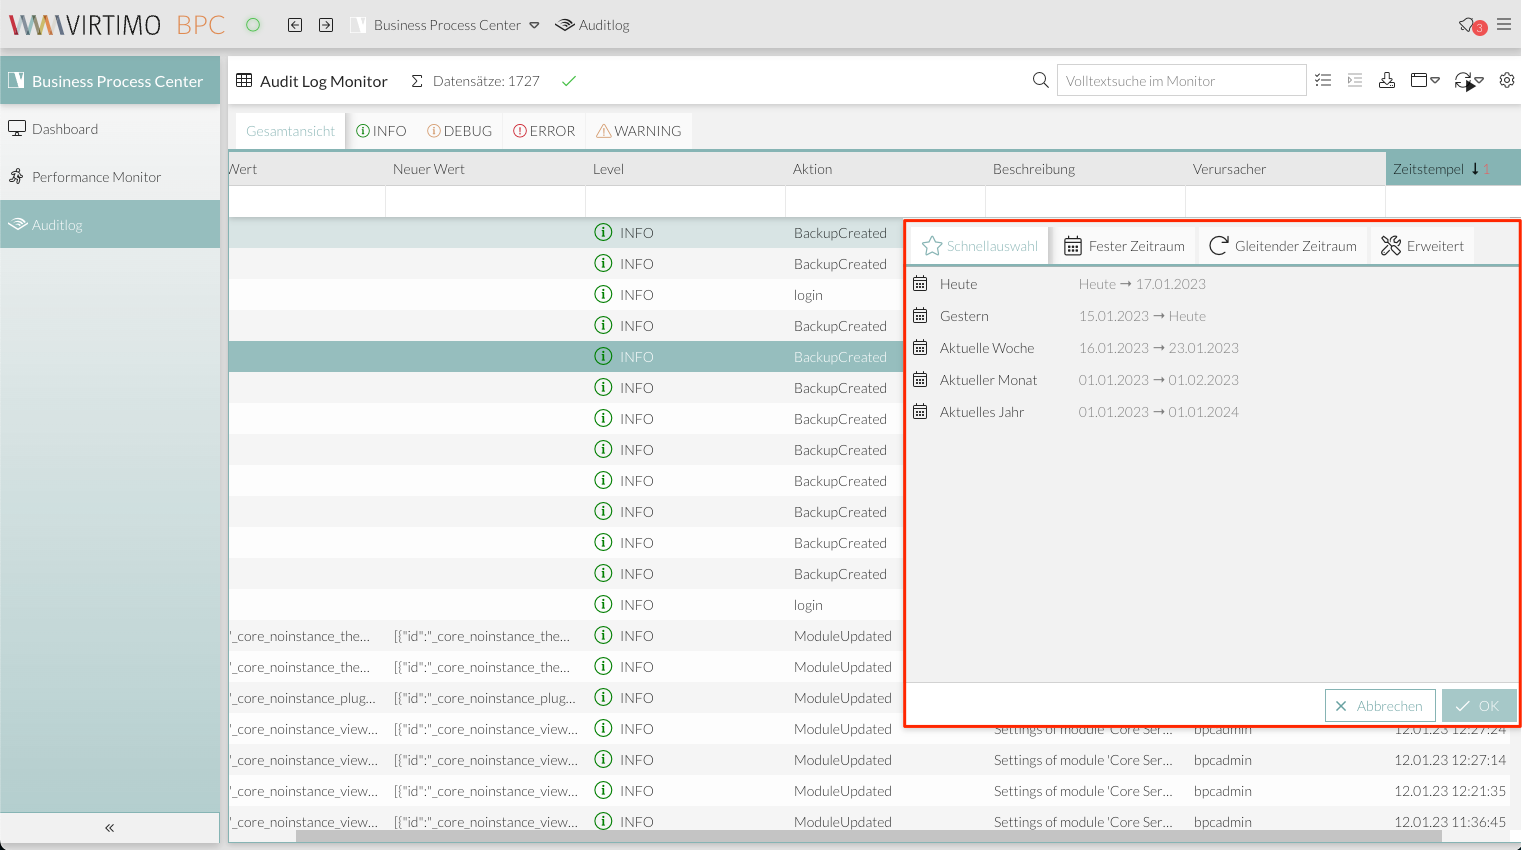Open the hamburger menu at top right

click(x=1504, y=25)
